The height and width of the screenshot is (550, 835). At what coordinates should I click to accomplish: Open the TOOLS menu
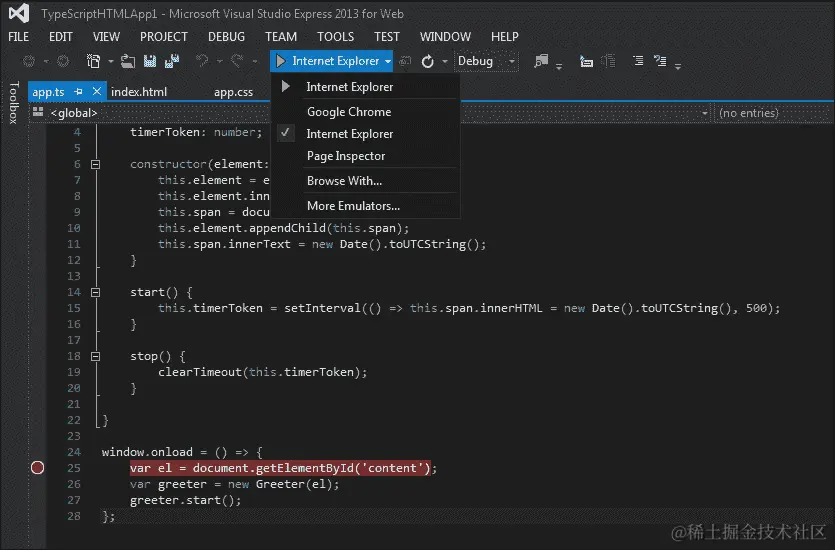point(335,37)
